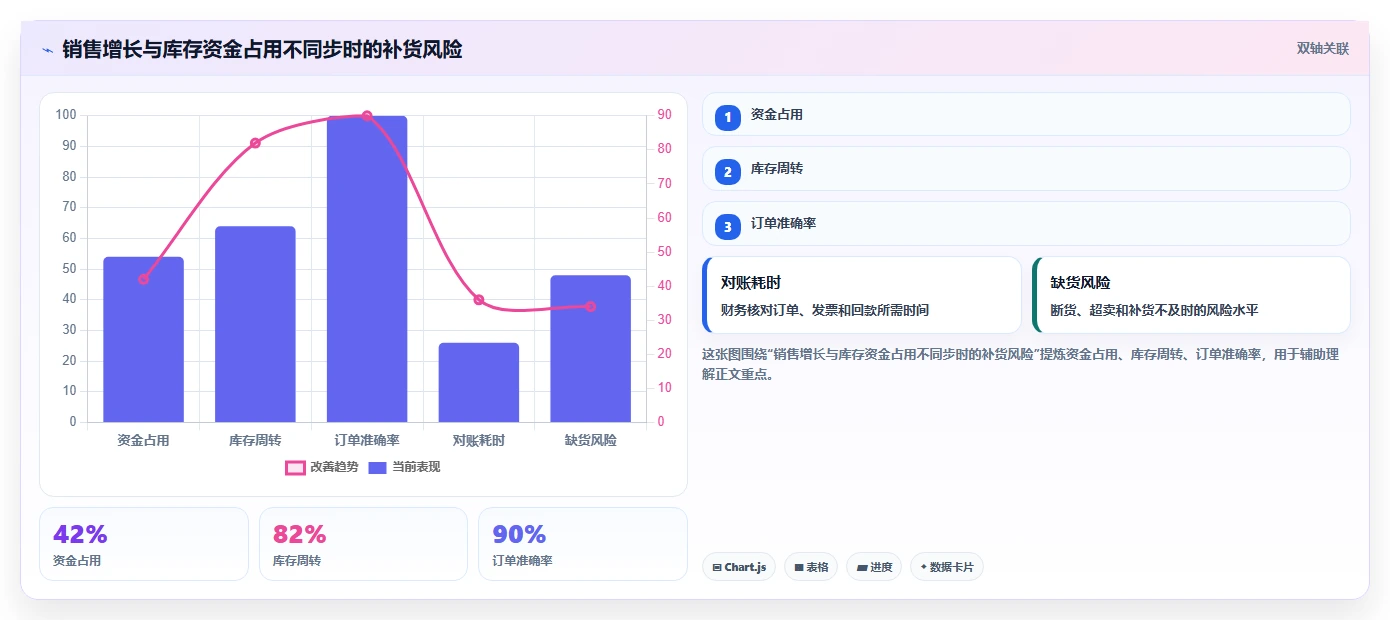Click the 双轴关联 label in header
Image resolution: width=1390 pixels, height=620 pixels.
[x=1323, y=48]
